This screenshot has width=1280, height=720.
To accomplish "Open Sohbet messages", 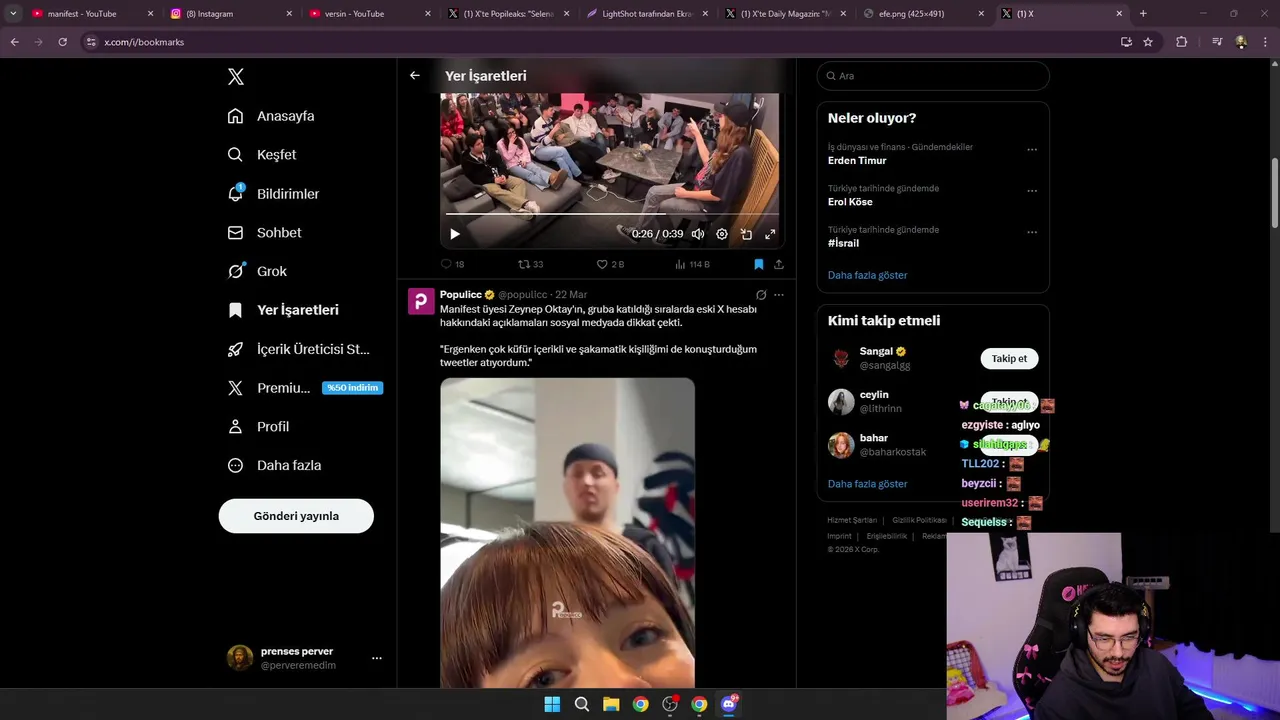I will tap(264, 232).
